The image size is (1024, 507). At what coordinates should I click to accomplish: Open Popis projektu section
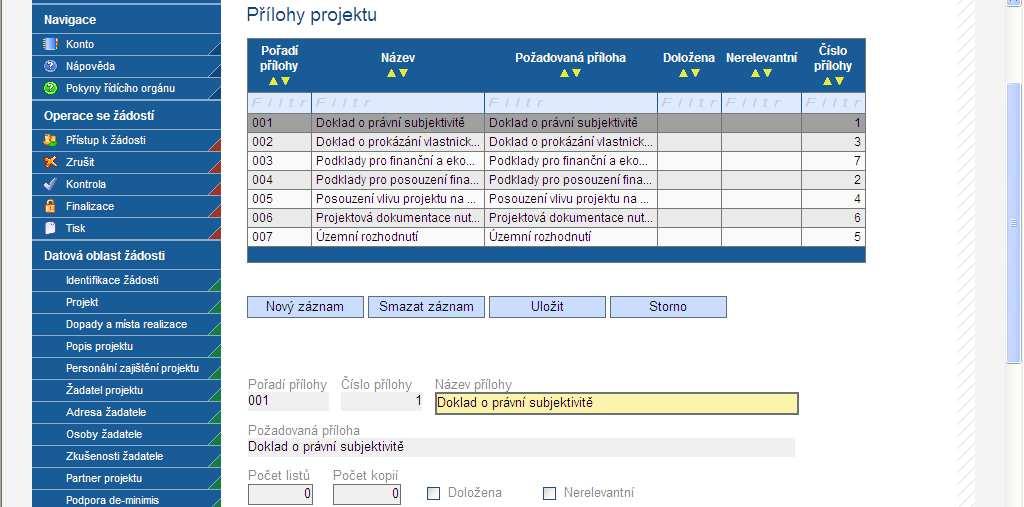[126, 346]
